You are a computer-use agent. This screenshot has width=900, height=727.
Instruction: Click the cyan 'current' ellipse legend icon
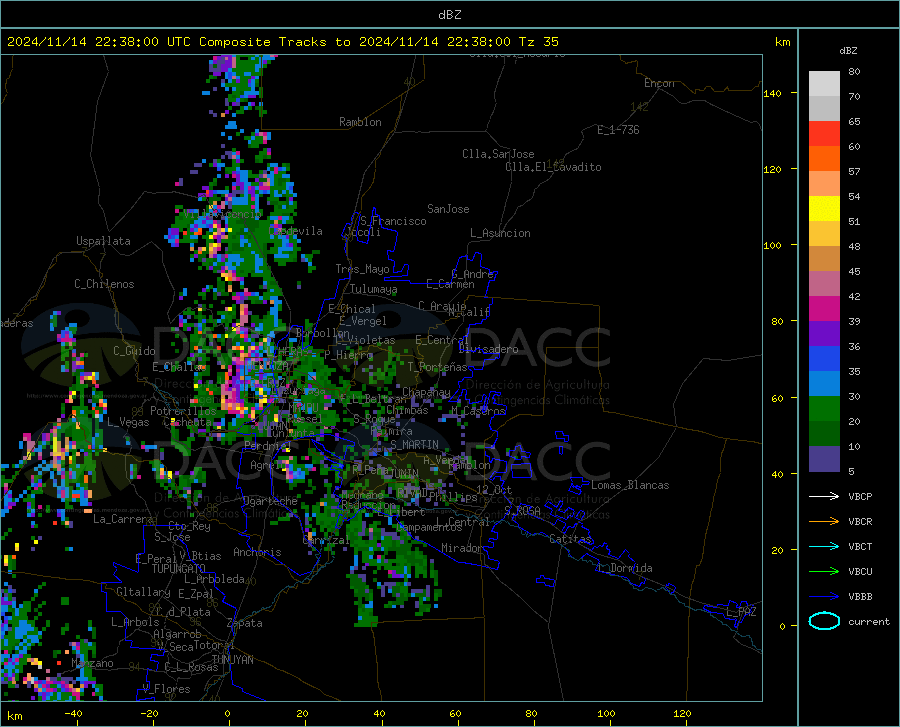[x=824, y=621]
